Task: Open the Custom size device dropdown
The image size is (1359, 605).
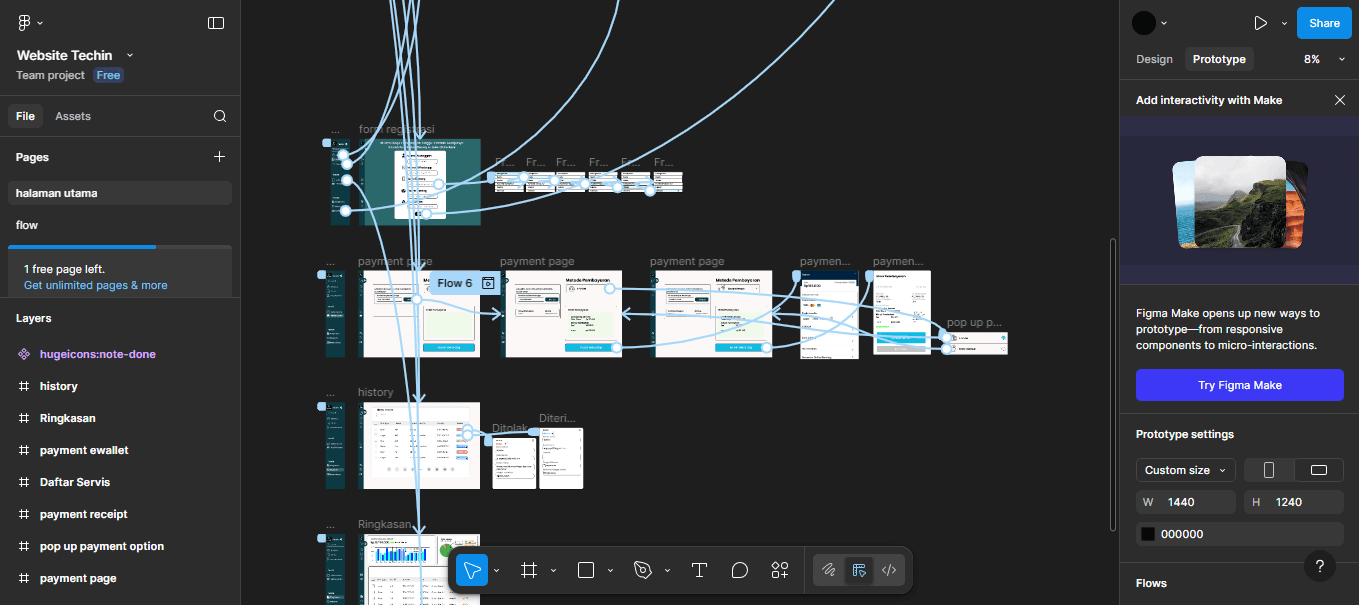Action: (1185, 470)
